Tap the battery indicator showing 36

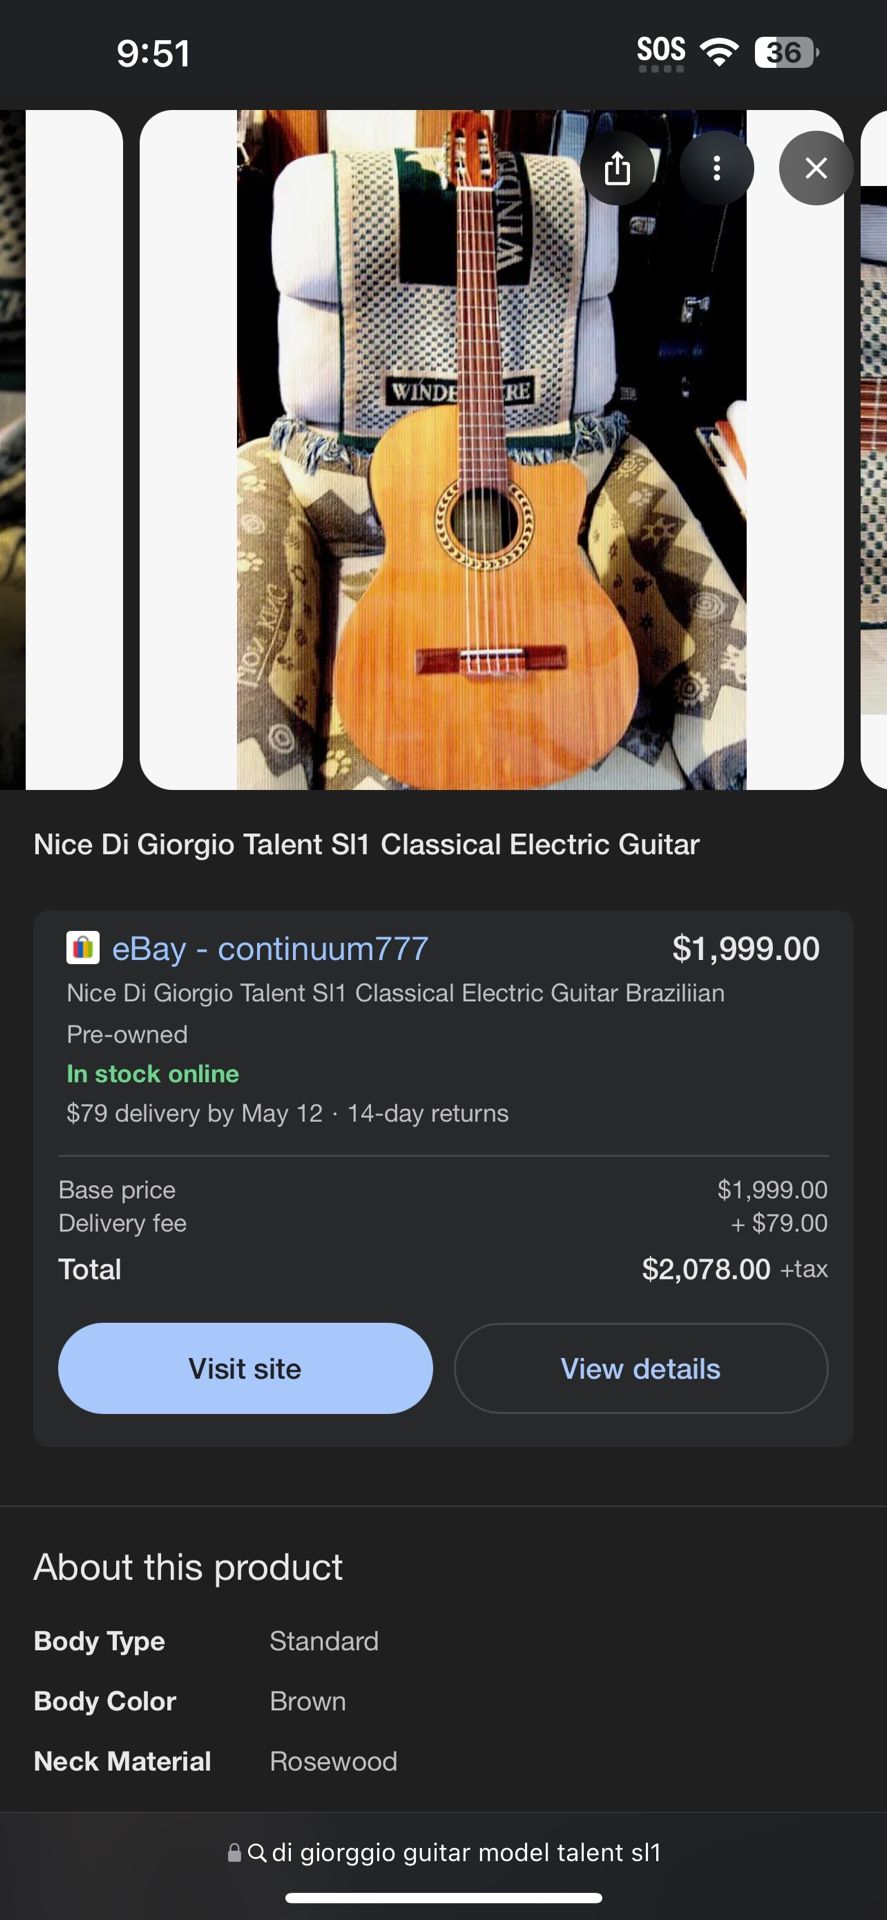786,52
